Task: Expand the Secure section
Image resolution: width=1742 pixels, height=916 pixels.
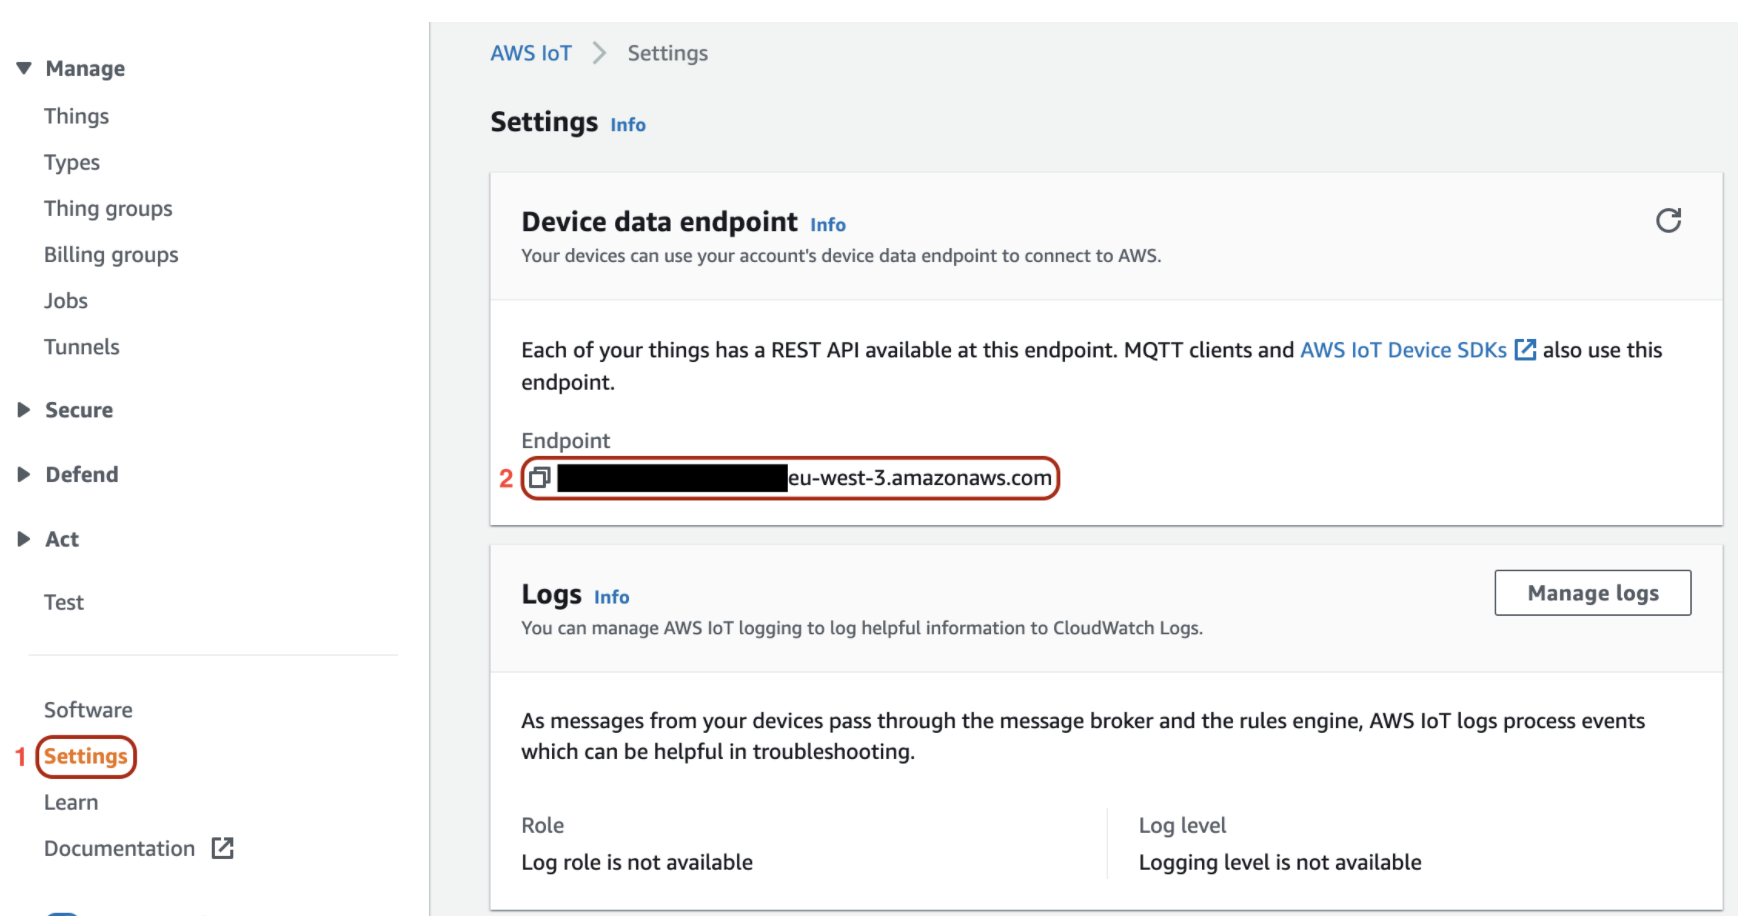Action: coord(24,410)
